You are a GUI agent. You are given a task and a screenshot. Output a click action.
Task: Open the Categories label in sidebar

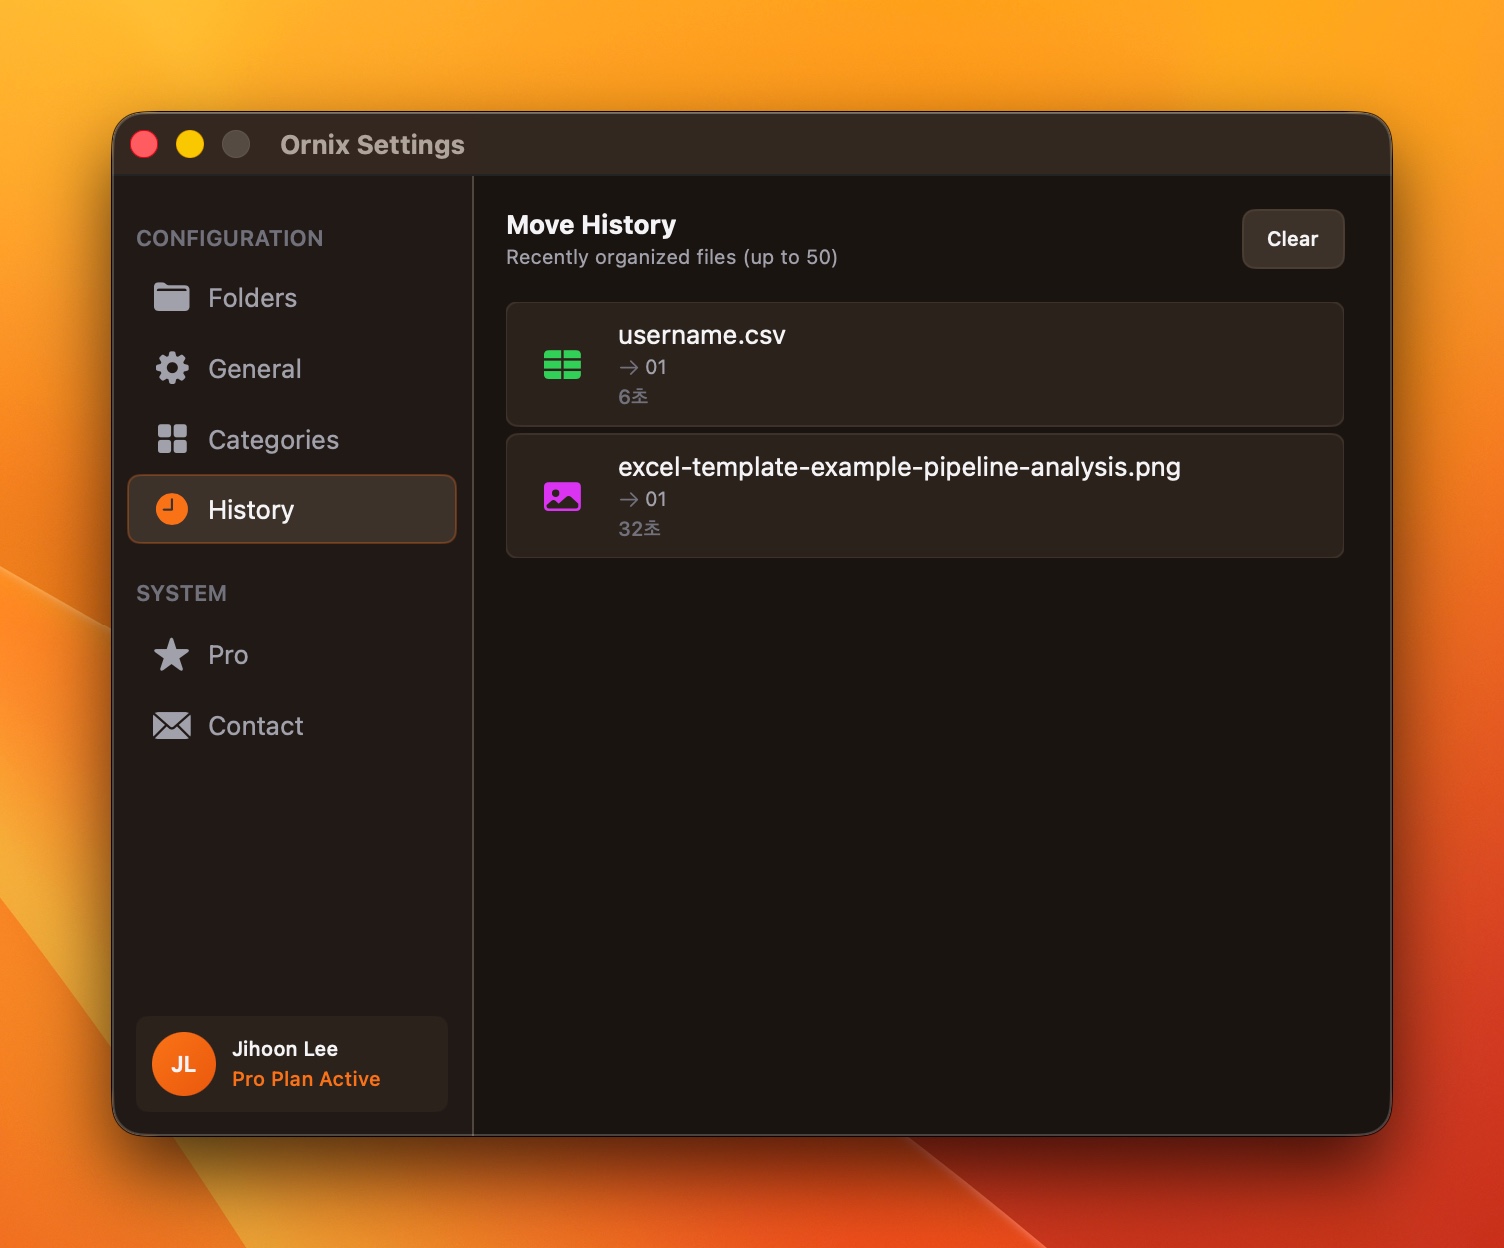(x=273, y=440)
